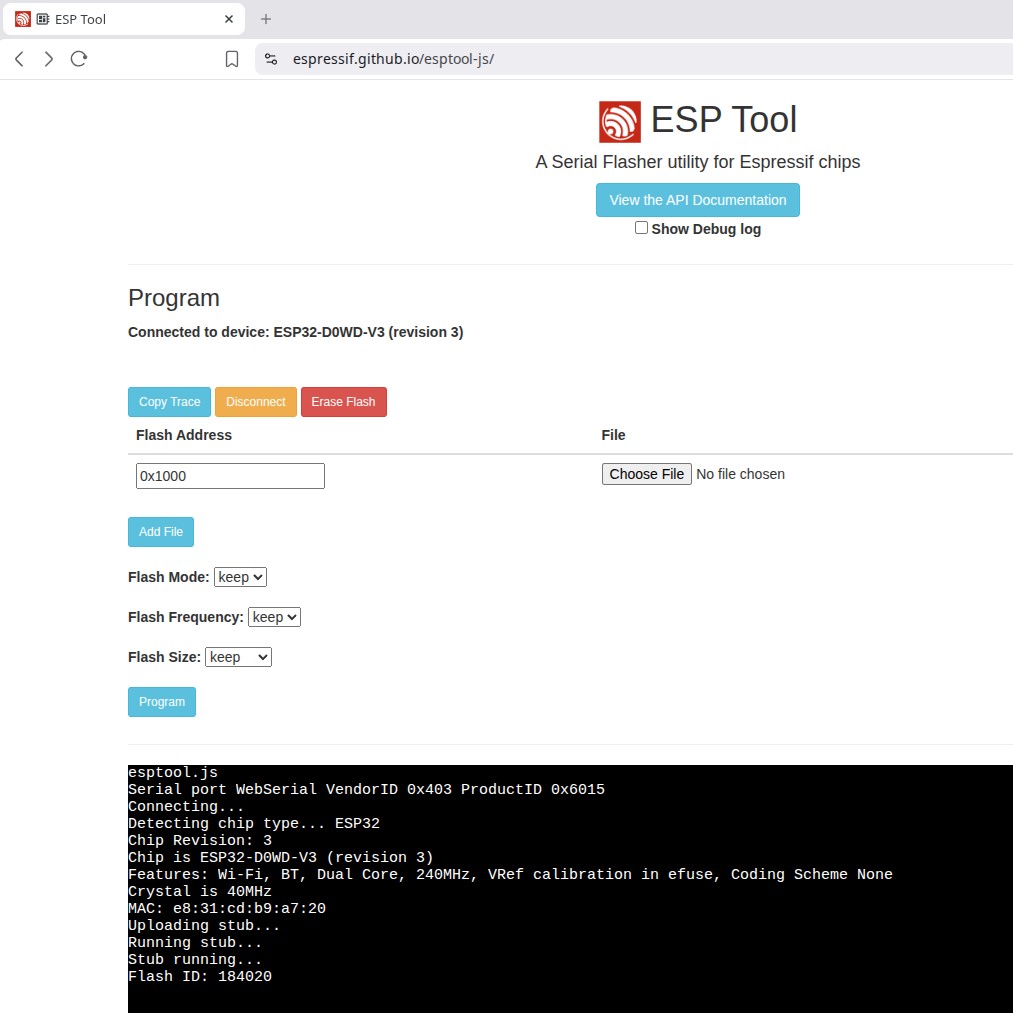Image resolution: width=1013 pixels, height=1013 pixels.
Task: Reload the page with the refresh icon
Action: 78,59
